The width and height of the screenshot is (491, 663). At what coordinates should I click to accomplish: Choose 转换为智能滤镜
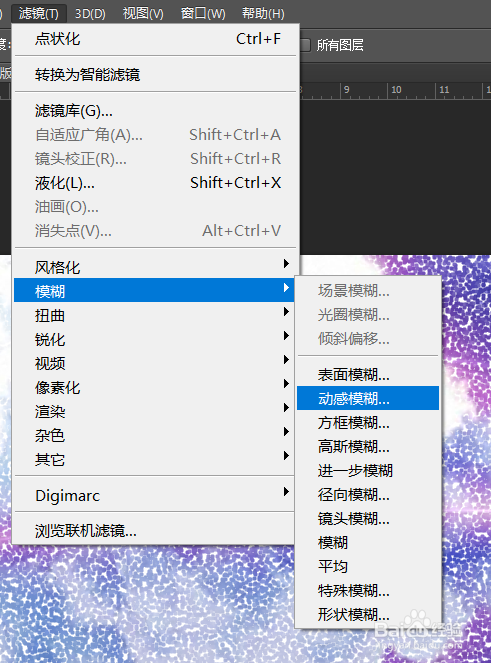(155, 75)
